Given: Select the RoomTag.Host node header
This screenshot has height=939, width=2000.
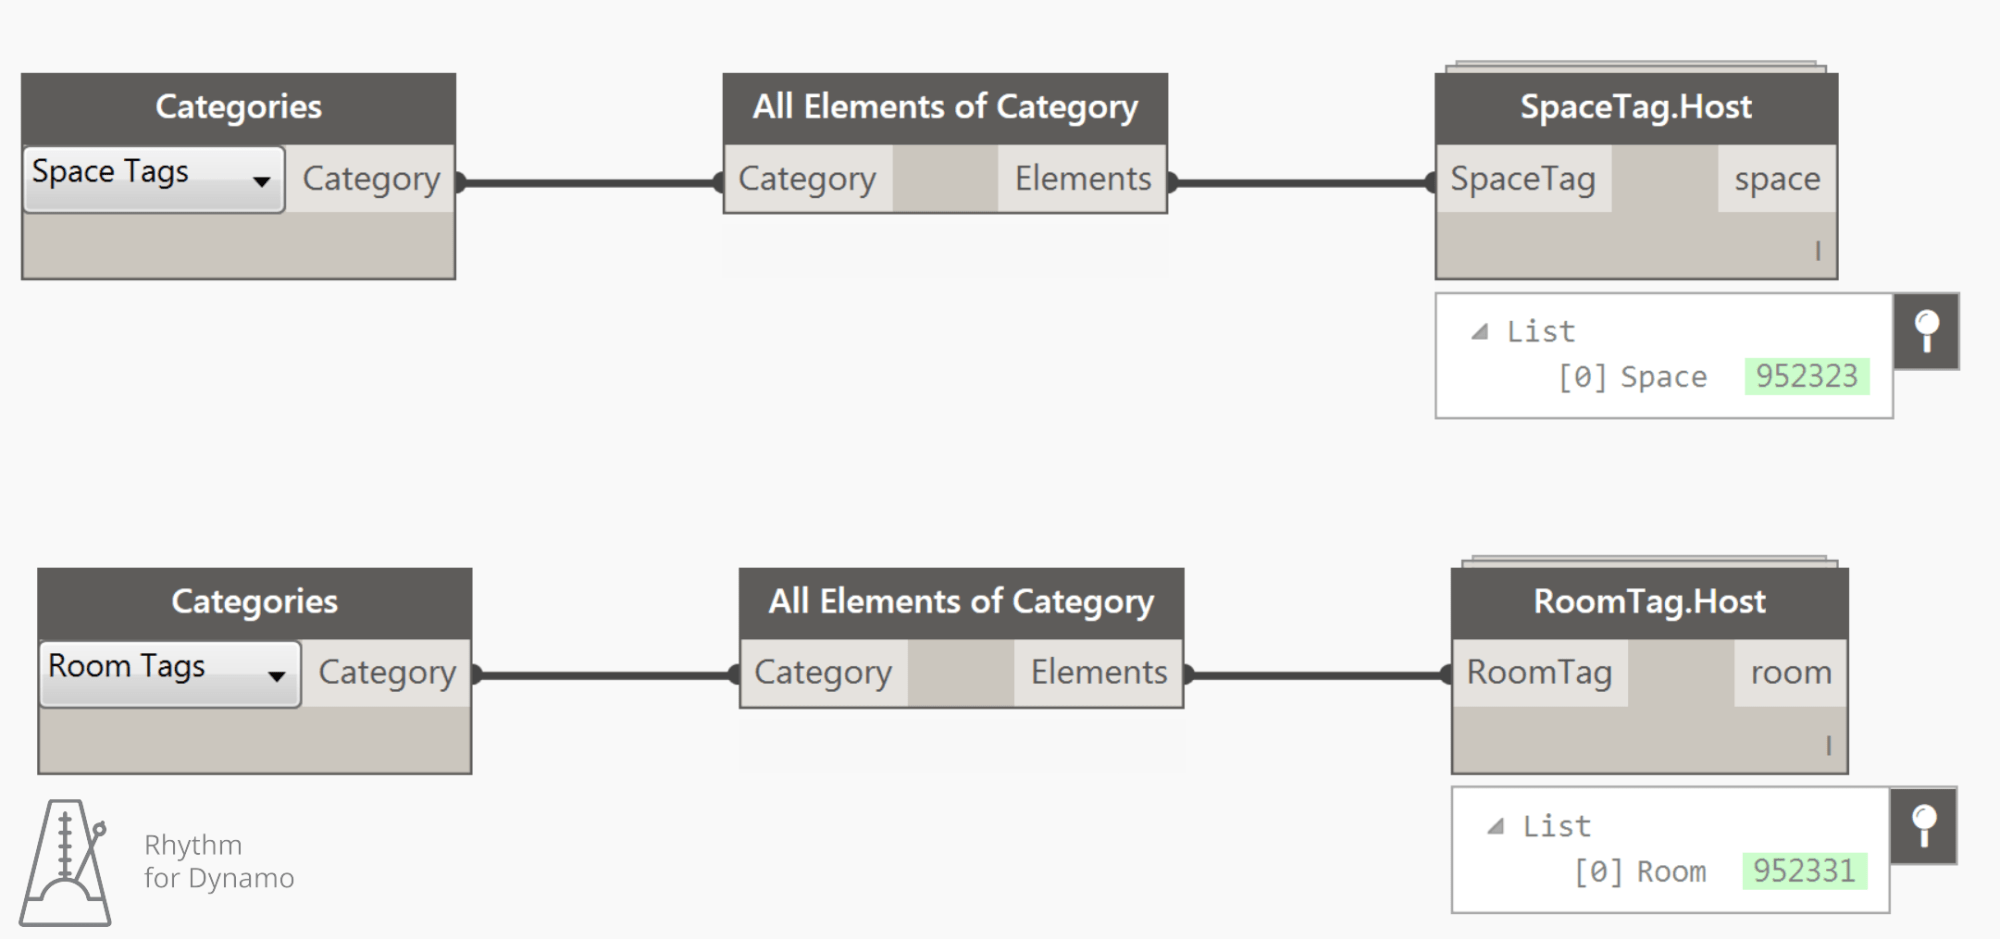Looking at the screenshot, I should tap(1648, 601).
